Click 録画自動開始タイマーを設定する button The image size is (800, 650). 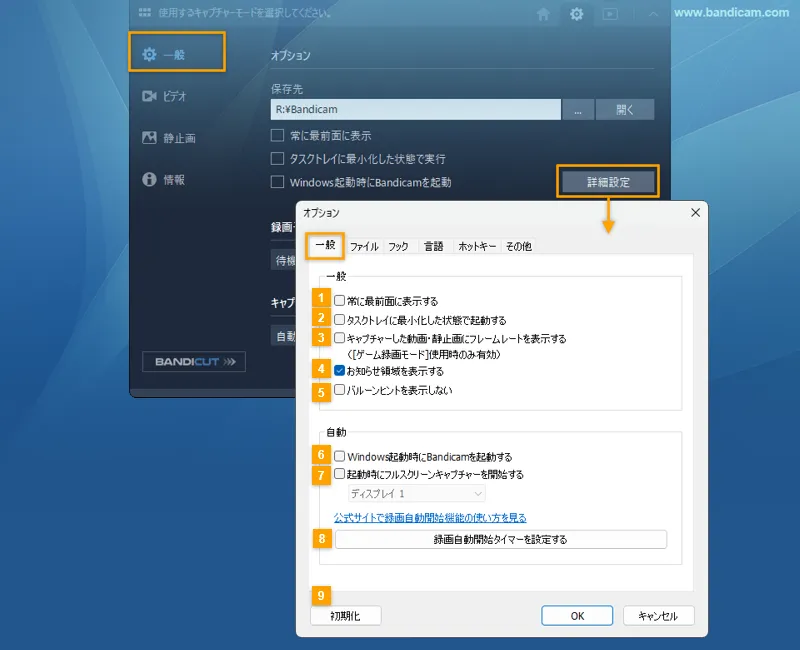pyautogui.click(x=501, y=539)
